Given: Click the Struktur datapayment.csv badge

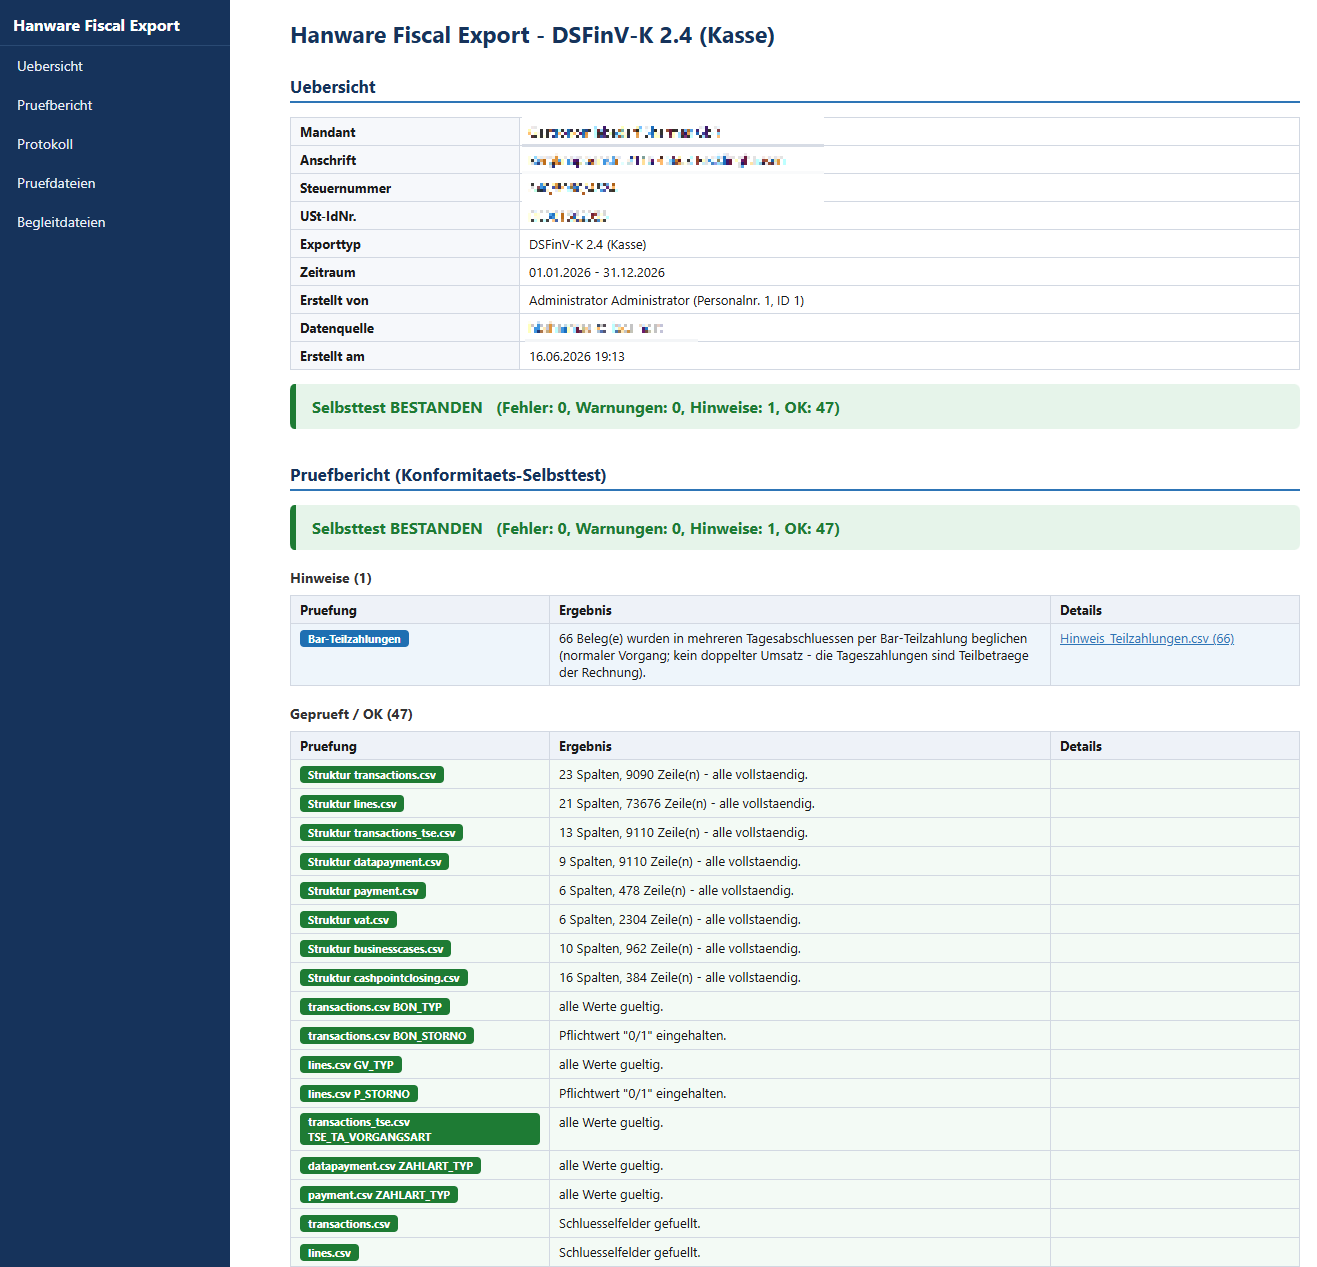Looking at the screenshot, I should click(x=374, y=862).
